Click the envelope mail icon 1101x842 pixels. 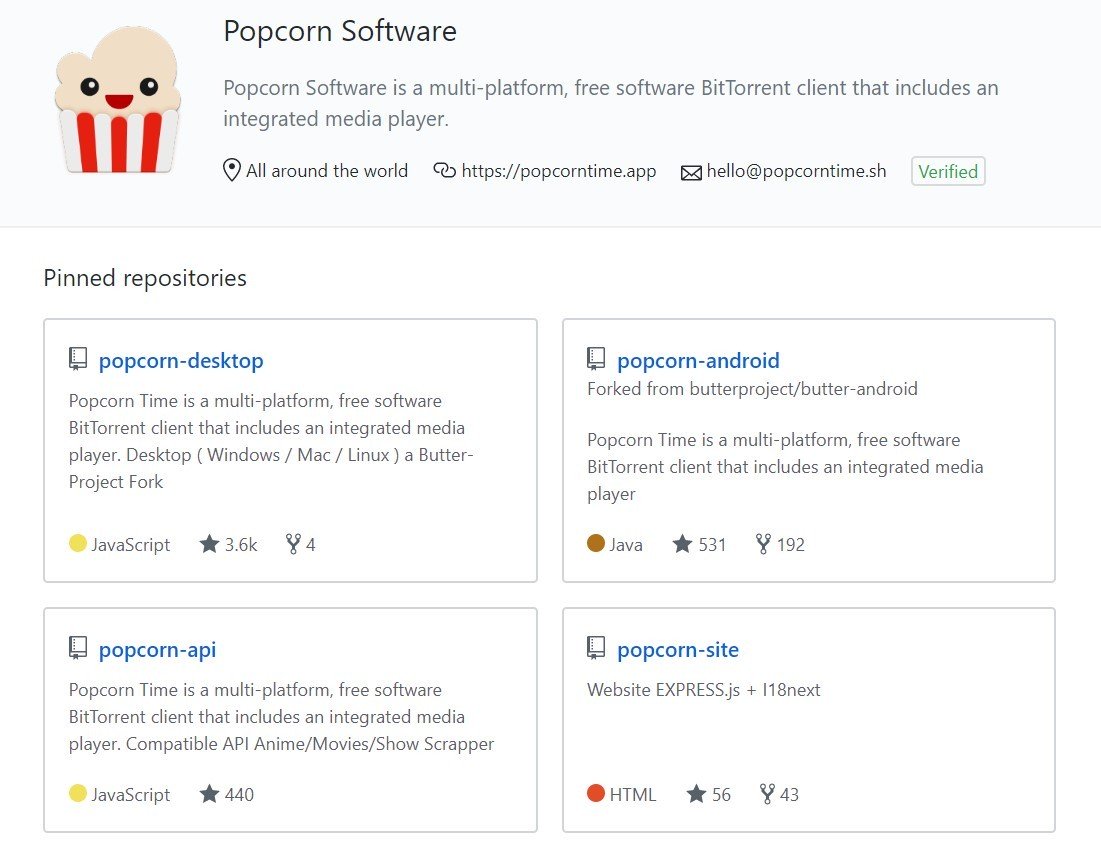pyautogui.click(x=691, y=173)
